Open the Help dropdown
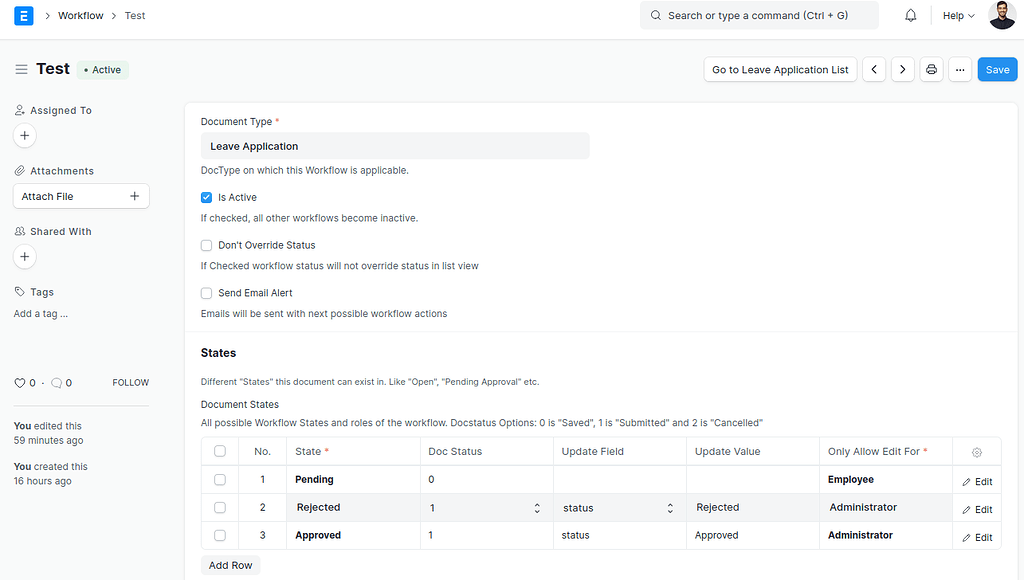1024x580 pixels. (956, 15)
